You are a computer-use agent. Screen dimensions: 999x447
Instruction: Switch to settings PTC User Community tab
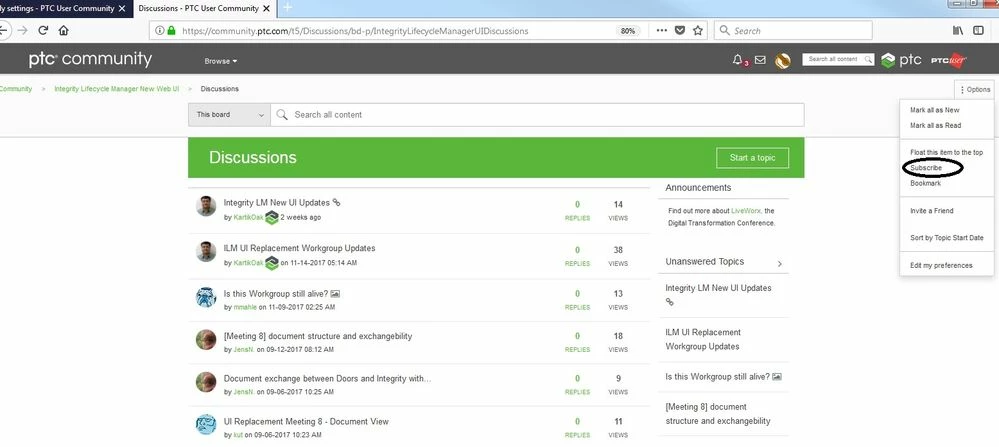click(56, 9)
